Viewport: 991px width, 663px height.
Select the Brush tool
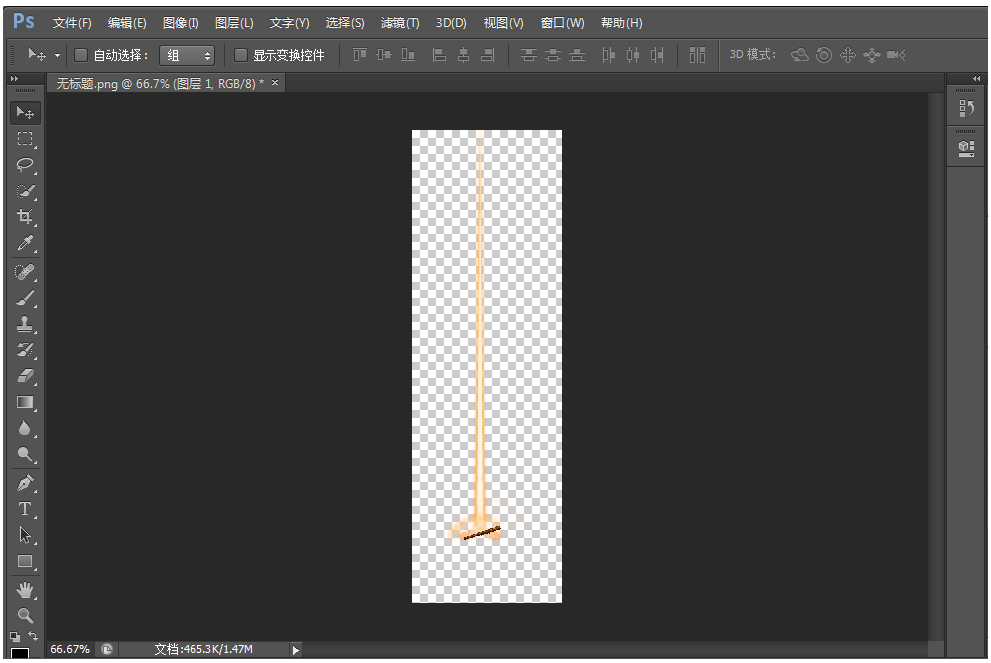[25, 298]
